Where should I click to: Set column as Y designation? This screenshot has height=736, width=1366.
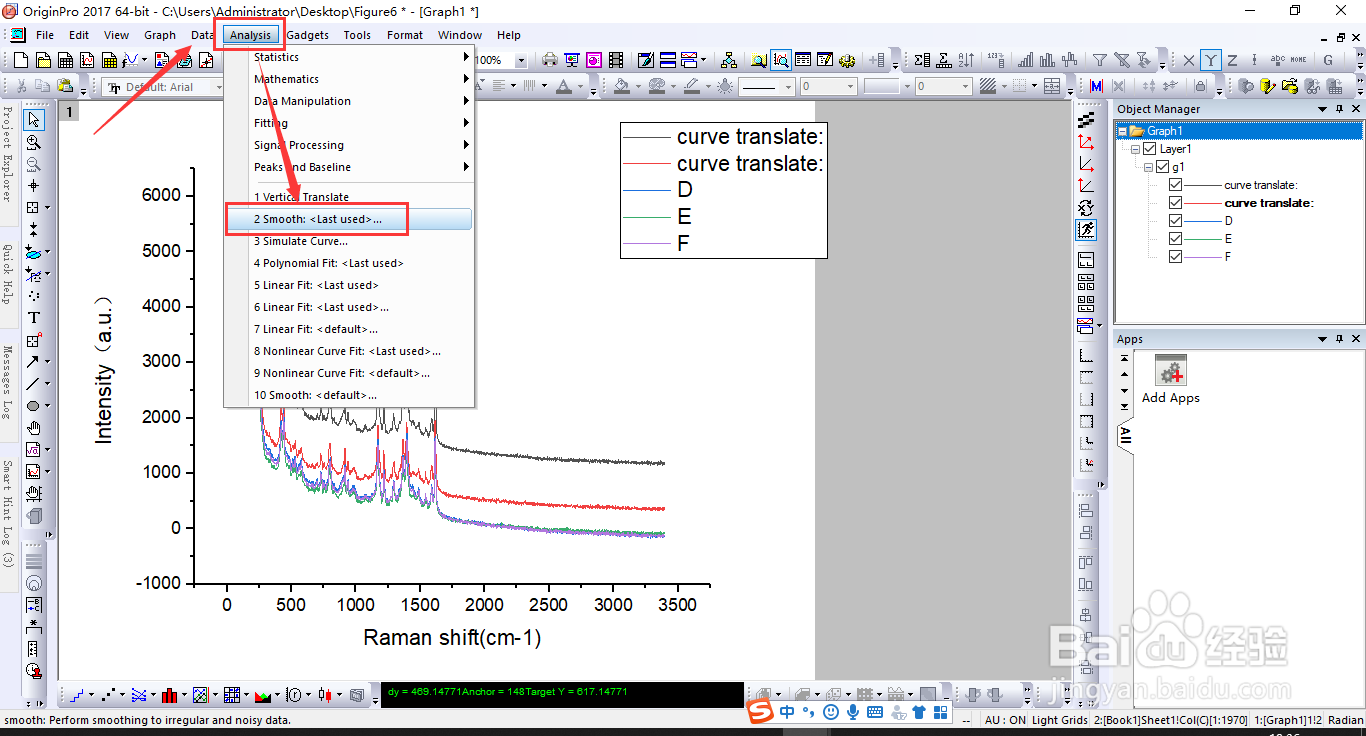[x=1211, y=60]
